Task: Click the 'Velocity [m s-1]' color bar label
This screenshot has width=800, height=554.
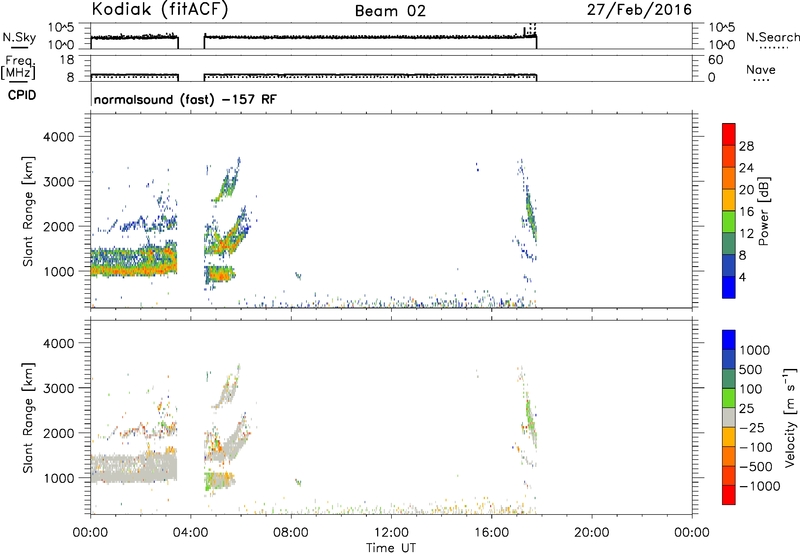Action: (790, 417)
